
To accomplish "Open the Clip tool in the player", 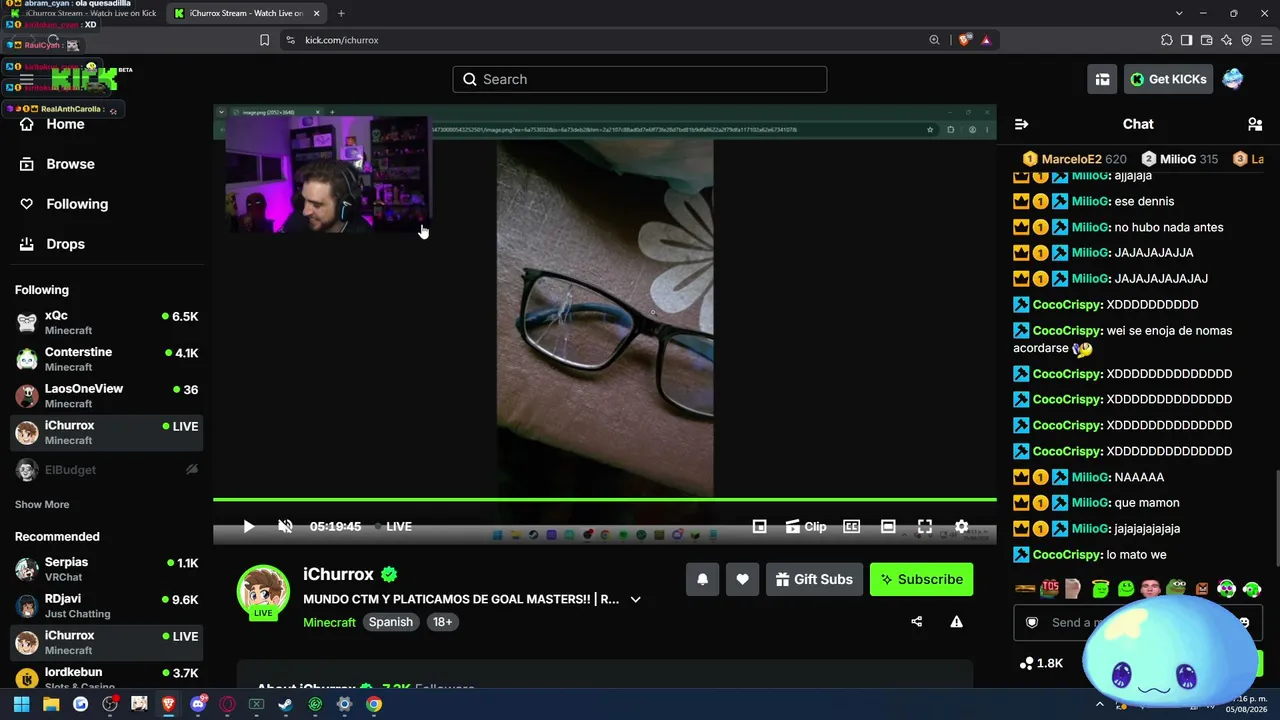I will [805, 526].
